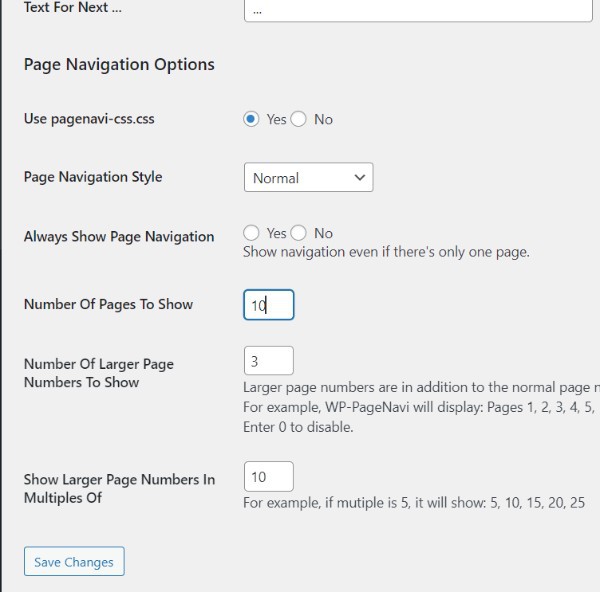The width and height of the screenshot is (600, 592).
Task: Click the Show Larger Page Numbers In Multiples Of field
Action: pos(269,476)
